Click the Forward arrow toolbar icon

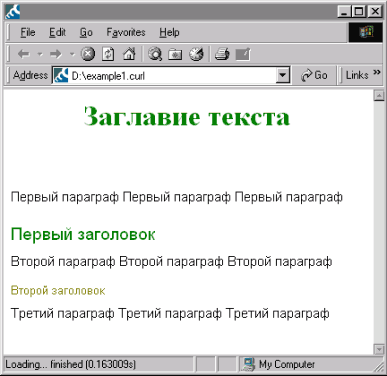(56, 54)
